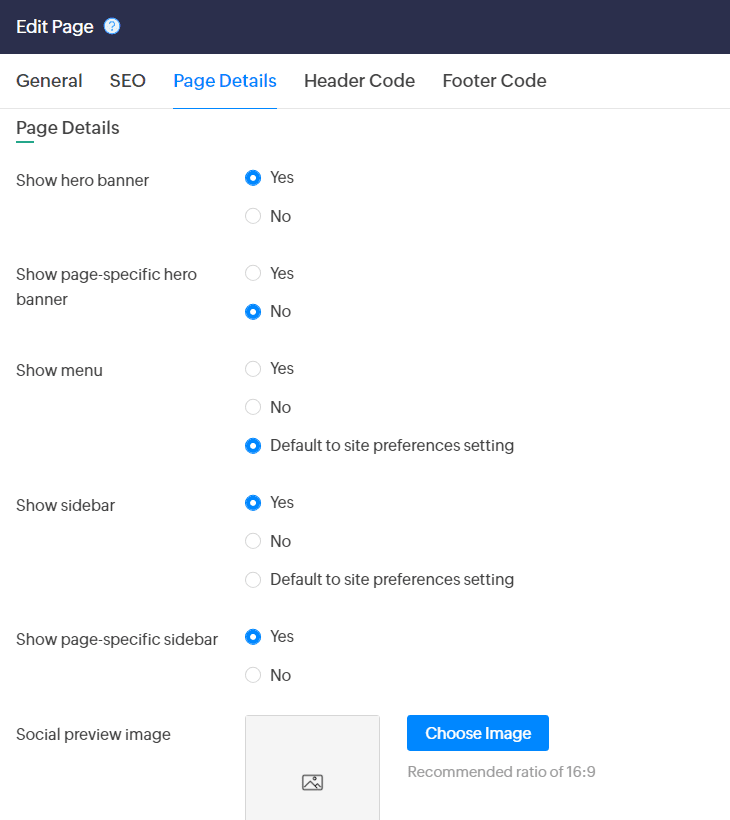
Task: Open the Footer Code tab
Action: click(x=494, y=81)
